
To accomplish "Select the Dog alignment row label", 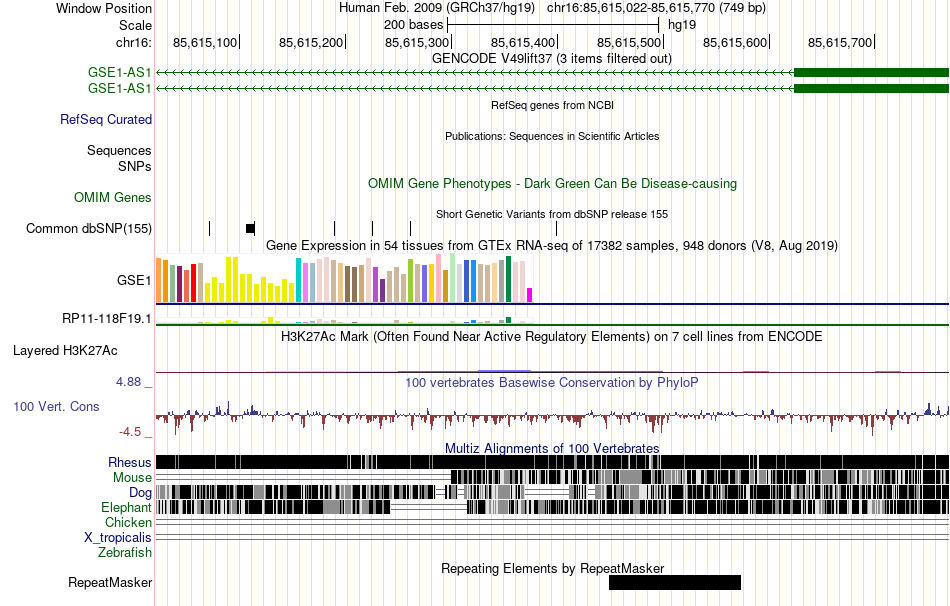I will coord(140,493).
